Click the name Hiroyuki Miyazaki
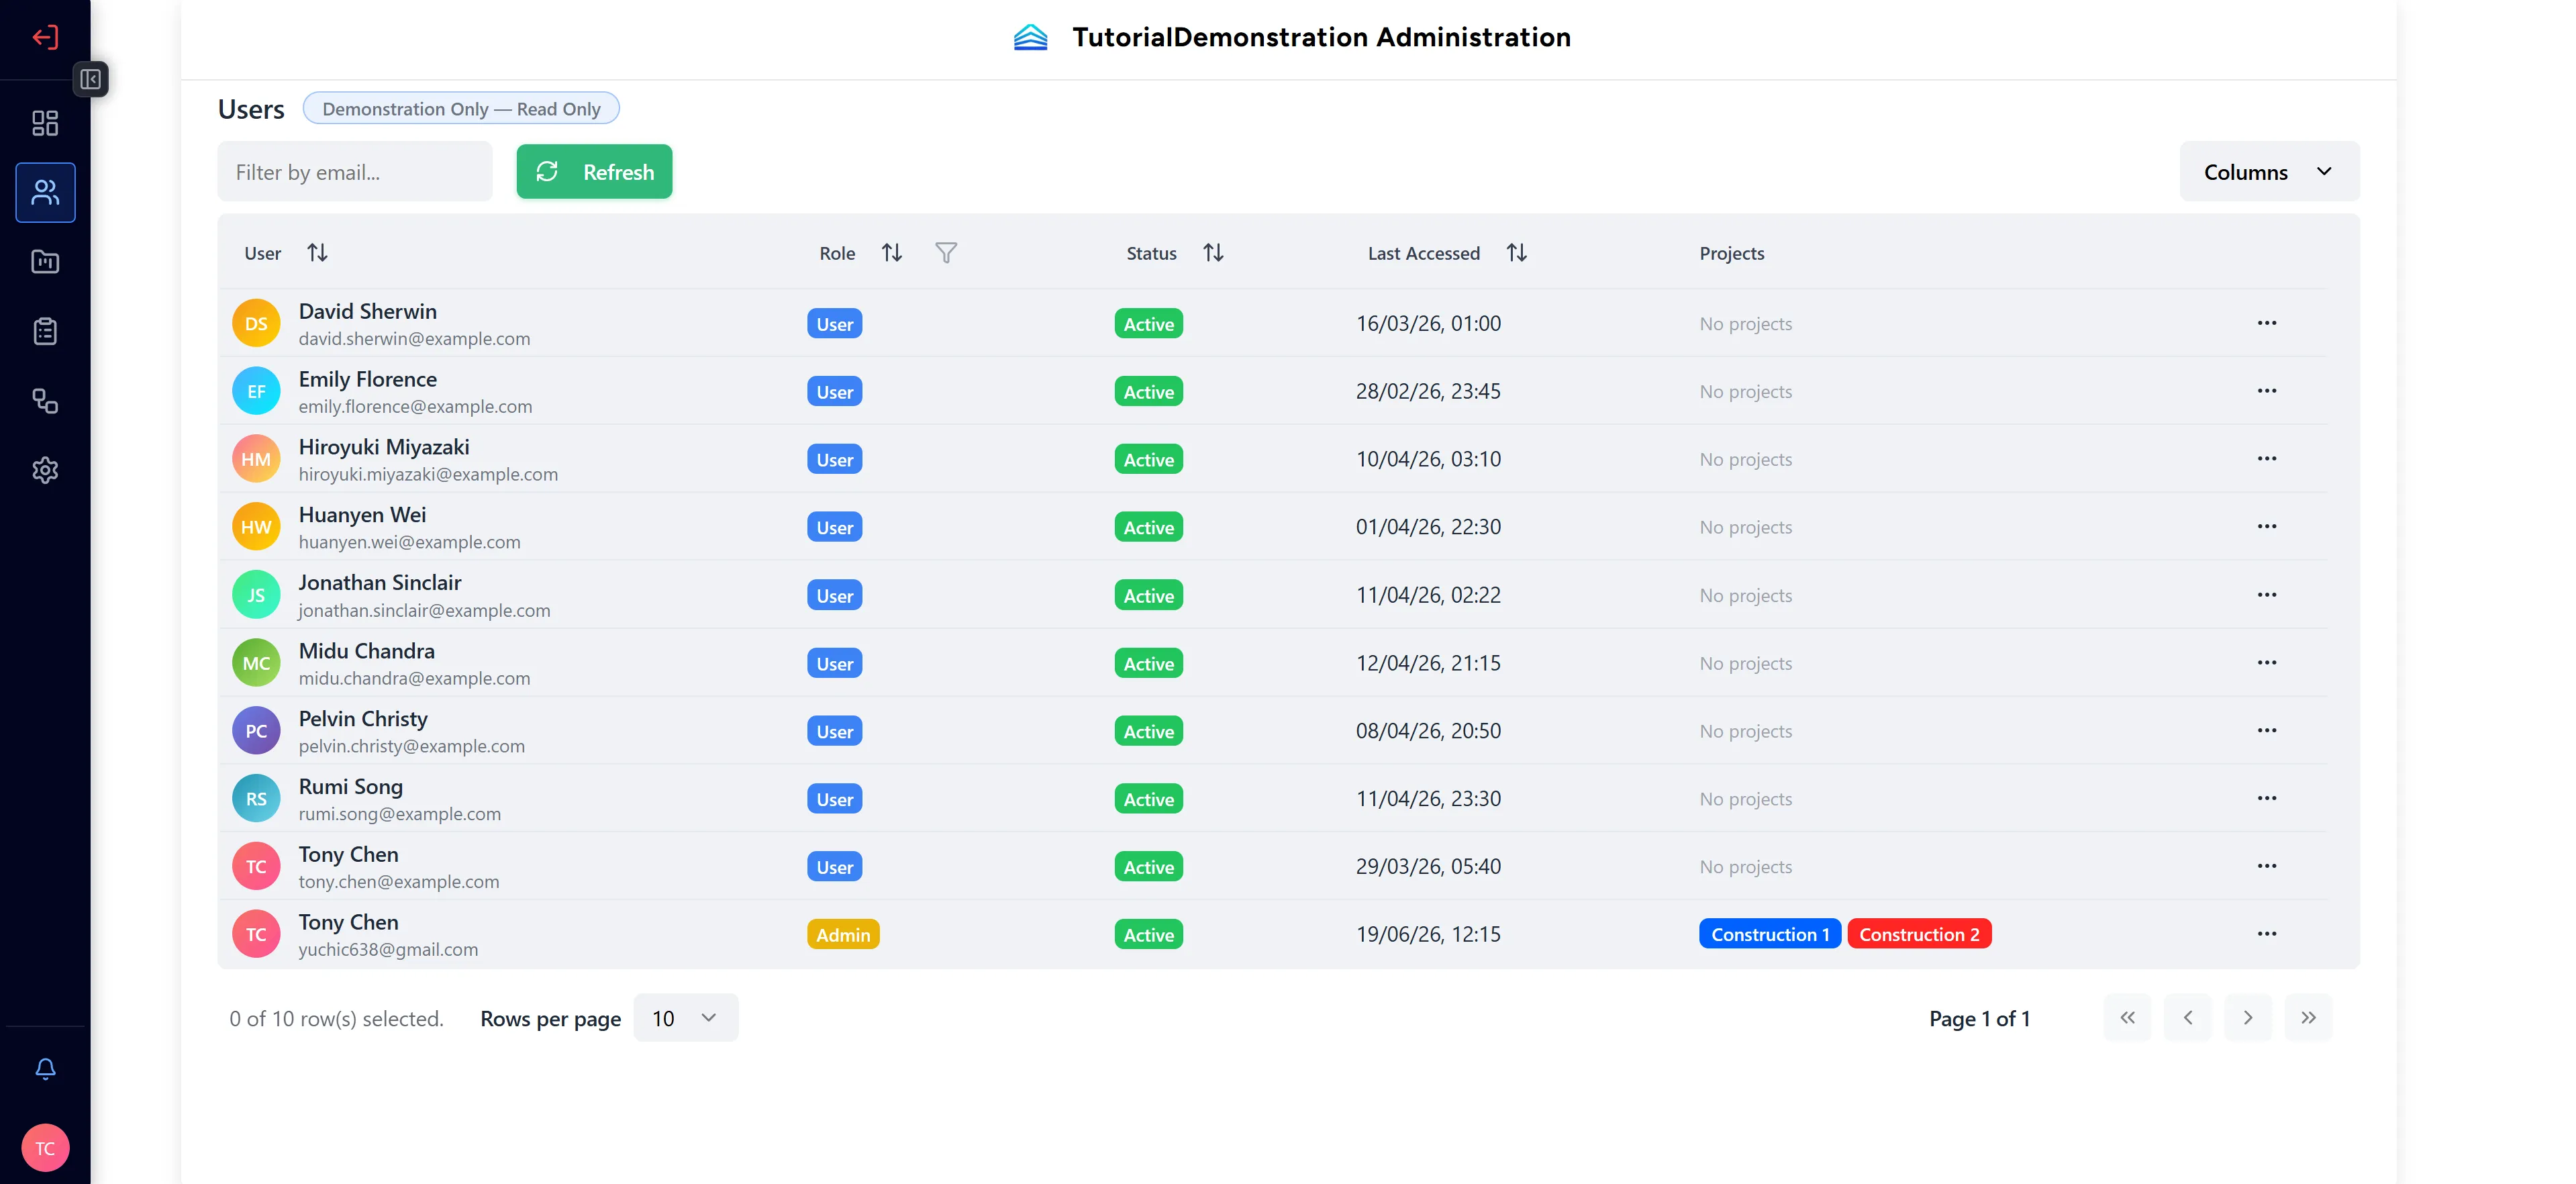This screenshot has height=1184, width=2576. coord(384,447)
